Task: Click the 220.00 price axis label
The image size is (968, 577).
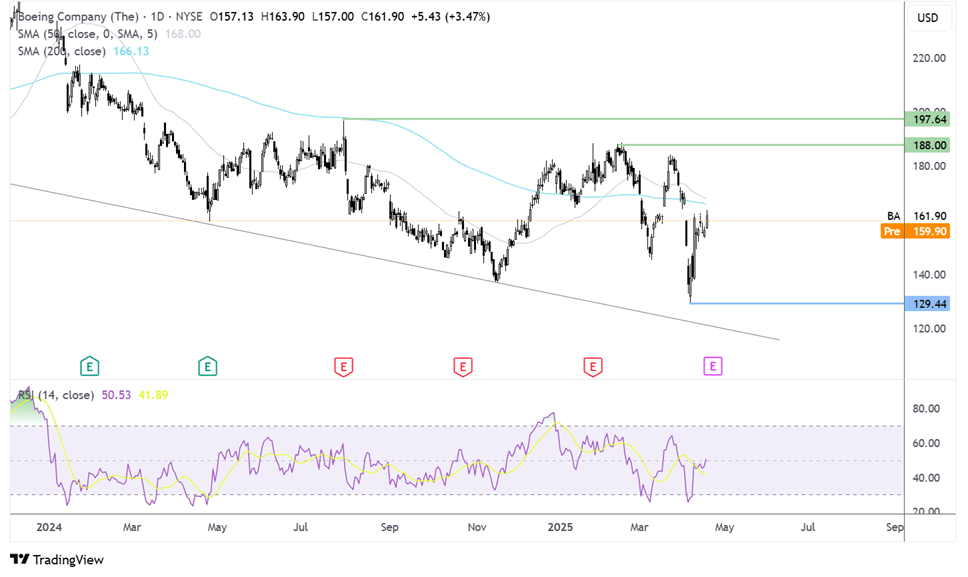Action: click(x=929, y=58)
